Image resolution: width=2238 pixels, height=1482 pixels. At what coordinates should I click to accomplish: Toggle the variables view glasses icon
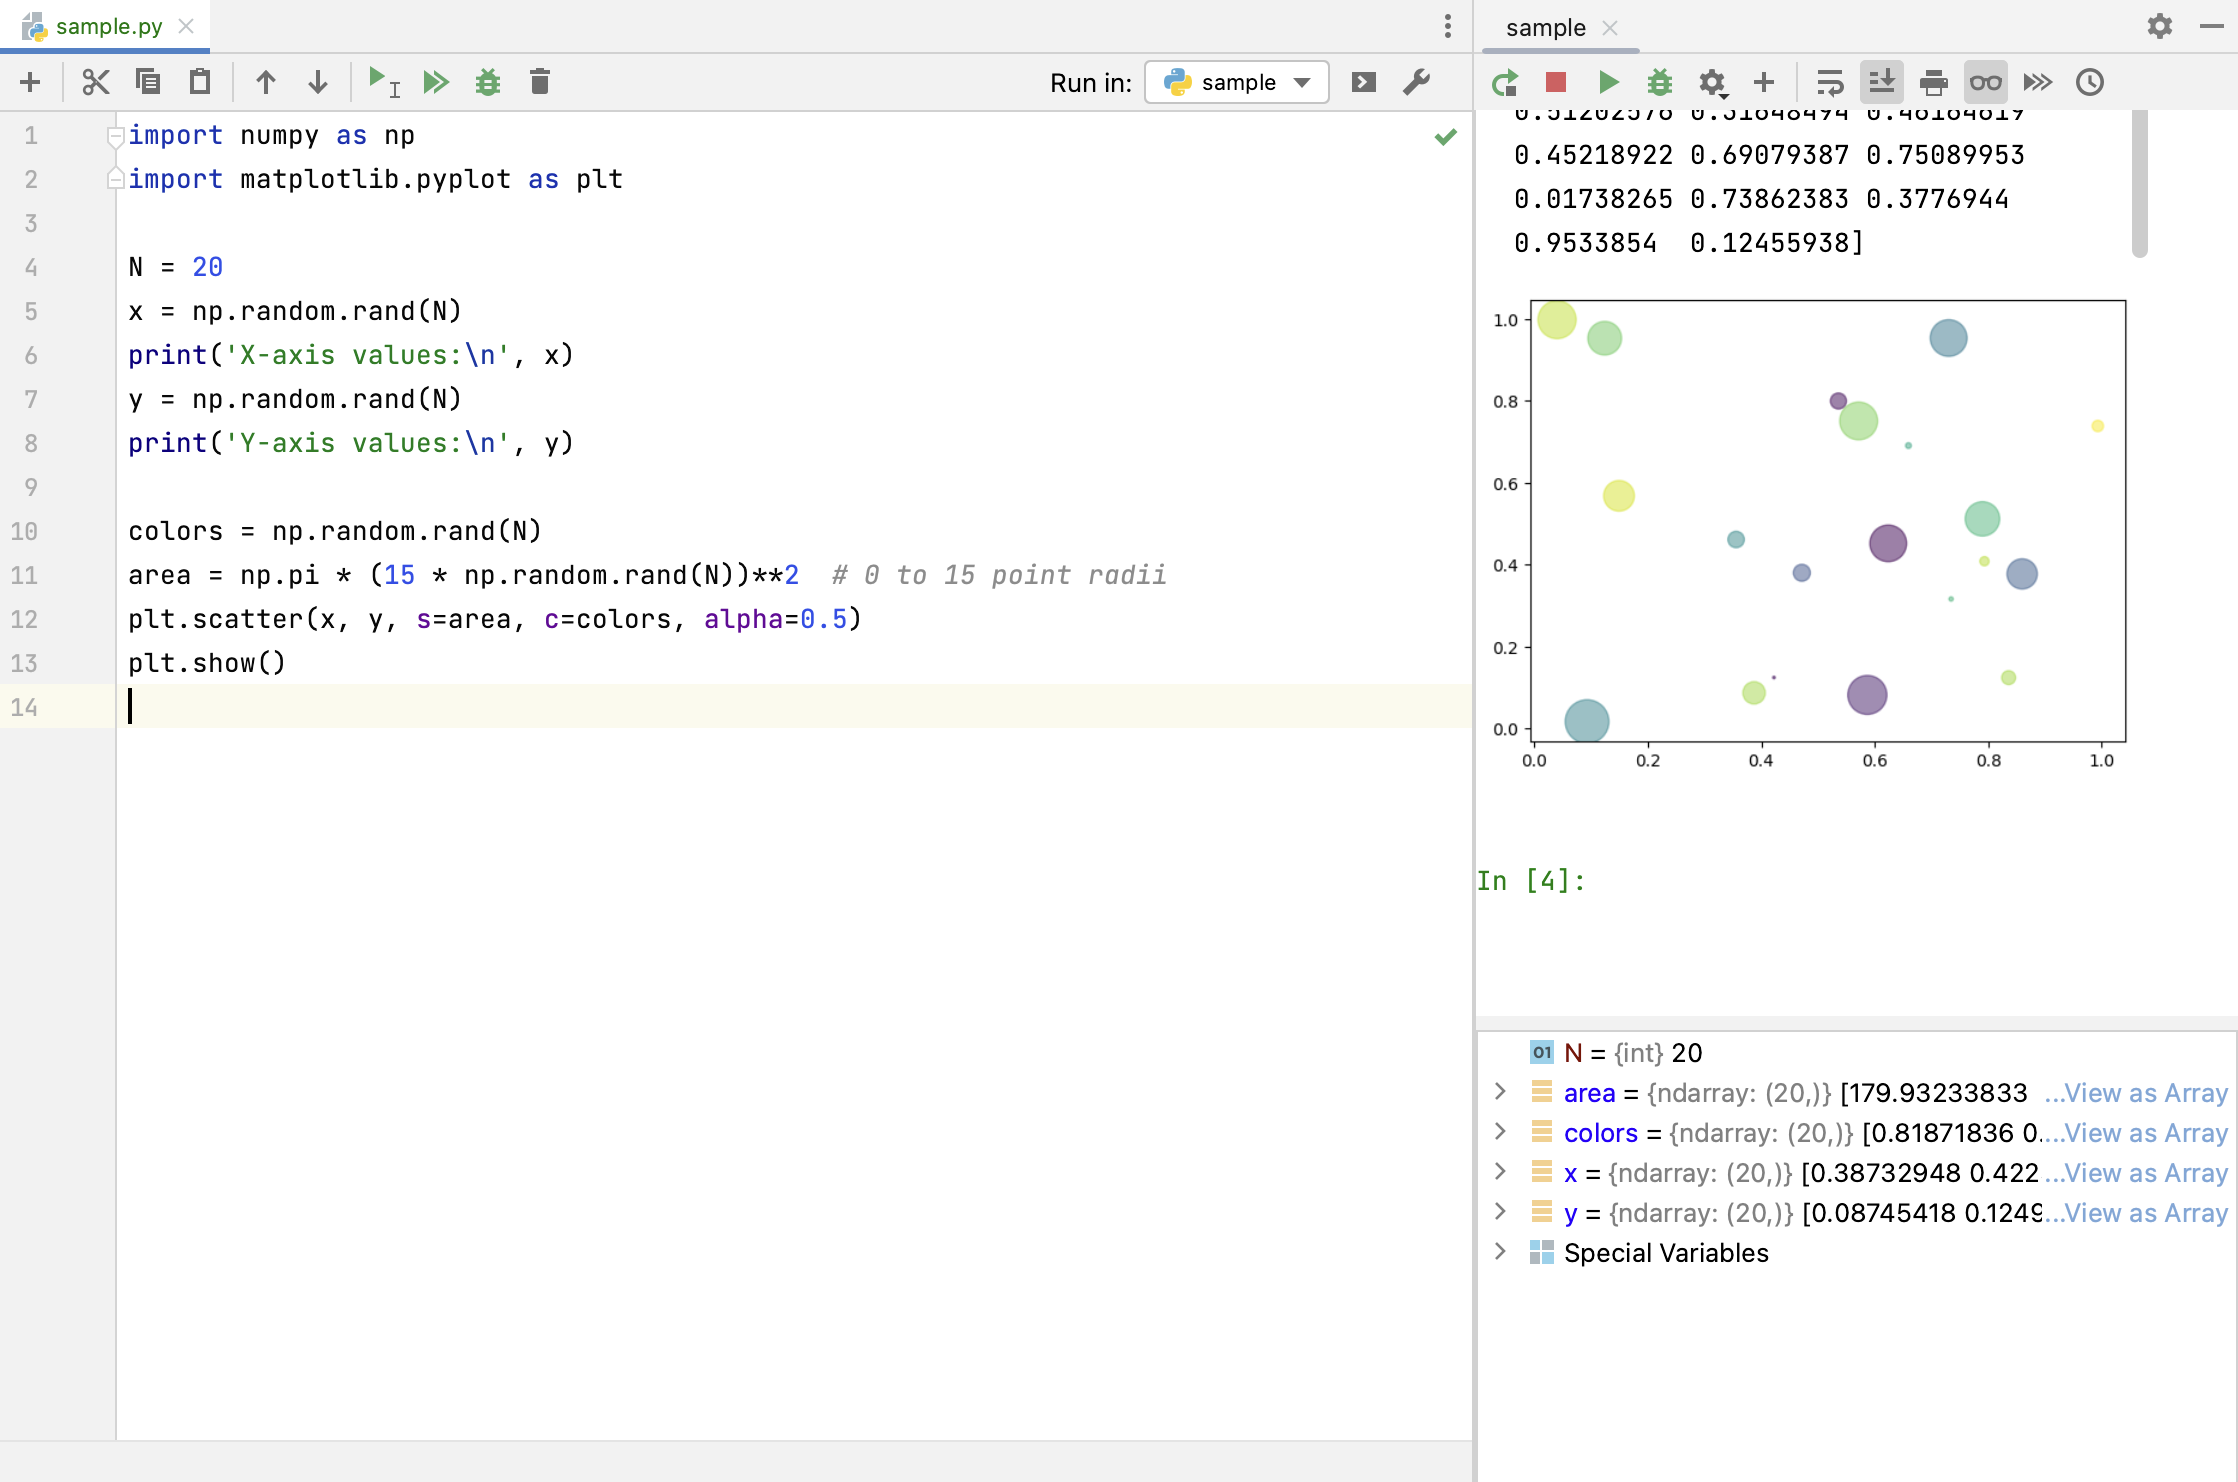point(1986,82)
